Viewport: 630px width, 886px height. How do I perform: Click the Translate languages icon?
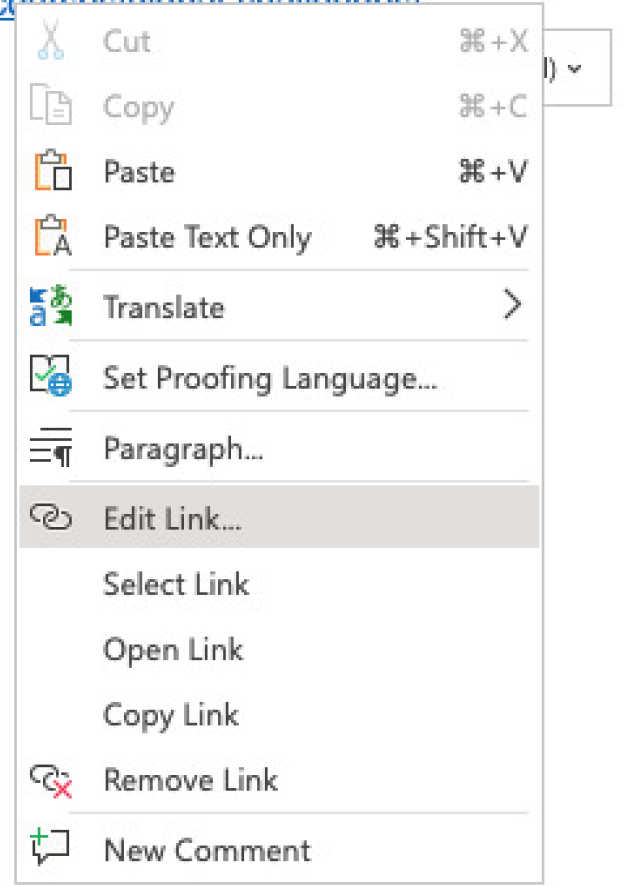tap(49, 307)
